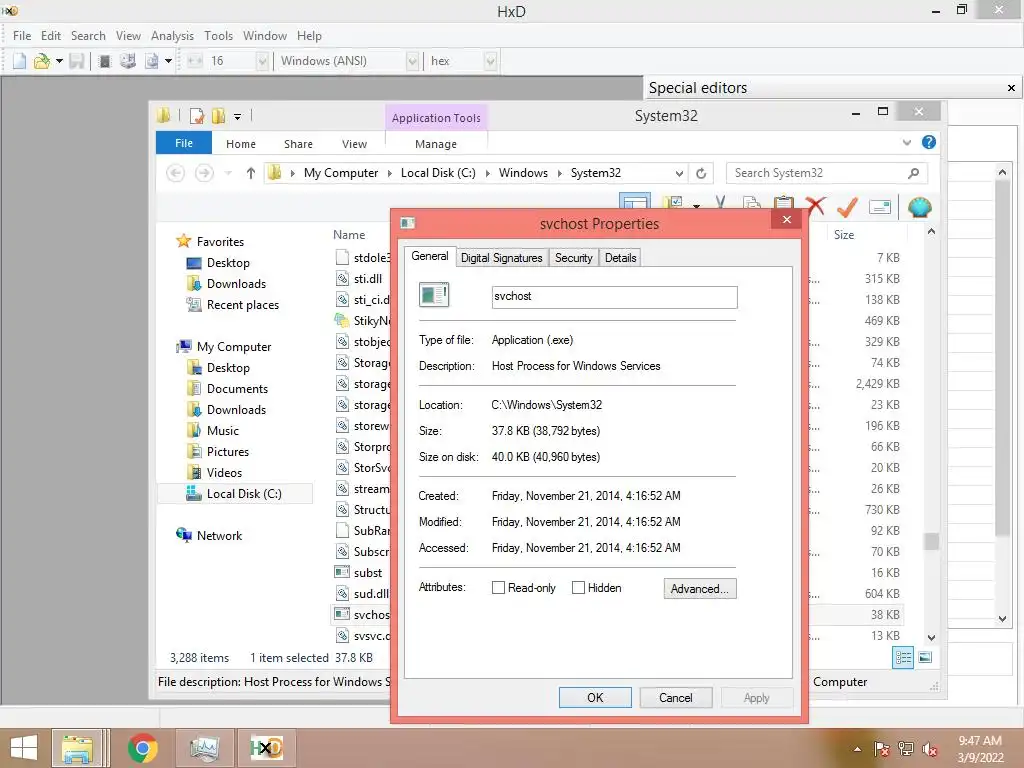Refresh the System32 folder view
This screenshot has height=768, width=1024.
[x=701, y=173]
